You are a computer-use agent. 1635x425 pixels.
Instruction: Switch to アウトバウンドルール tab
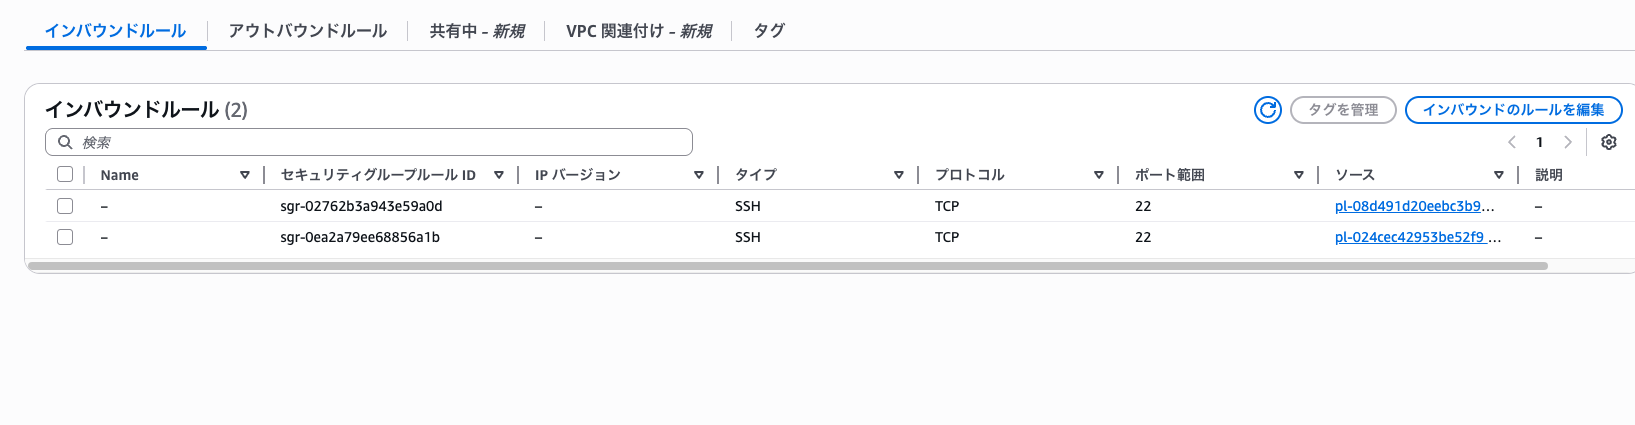[307, 31]
